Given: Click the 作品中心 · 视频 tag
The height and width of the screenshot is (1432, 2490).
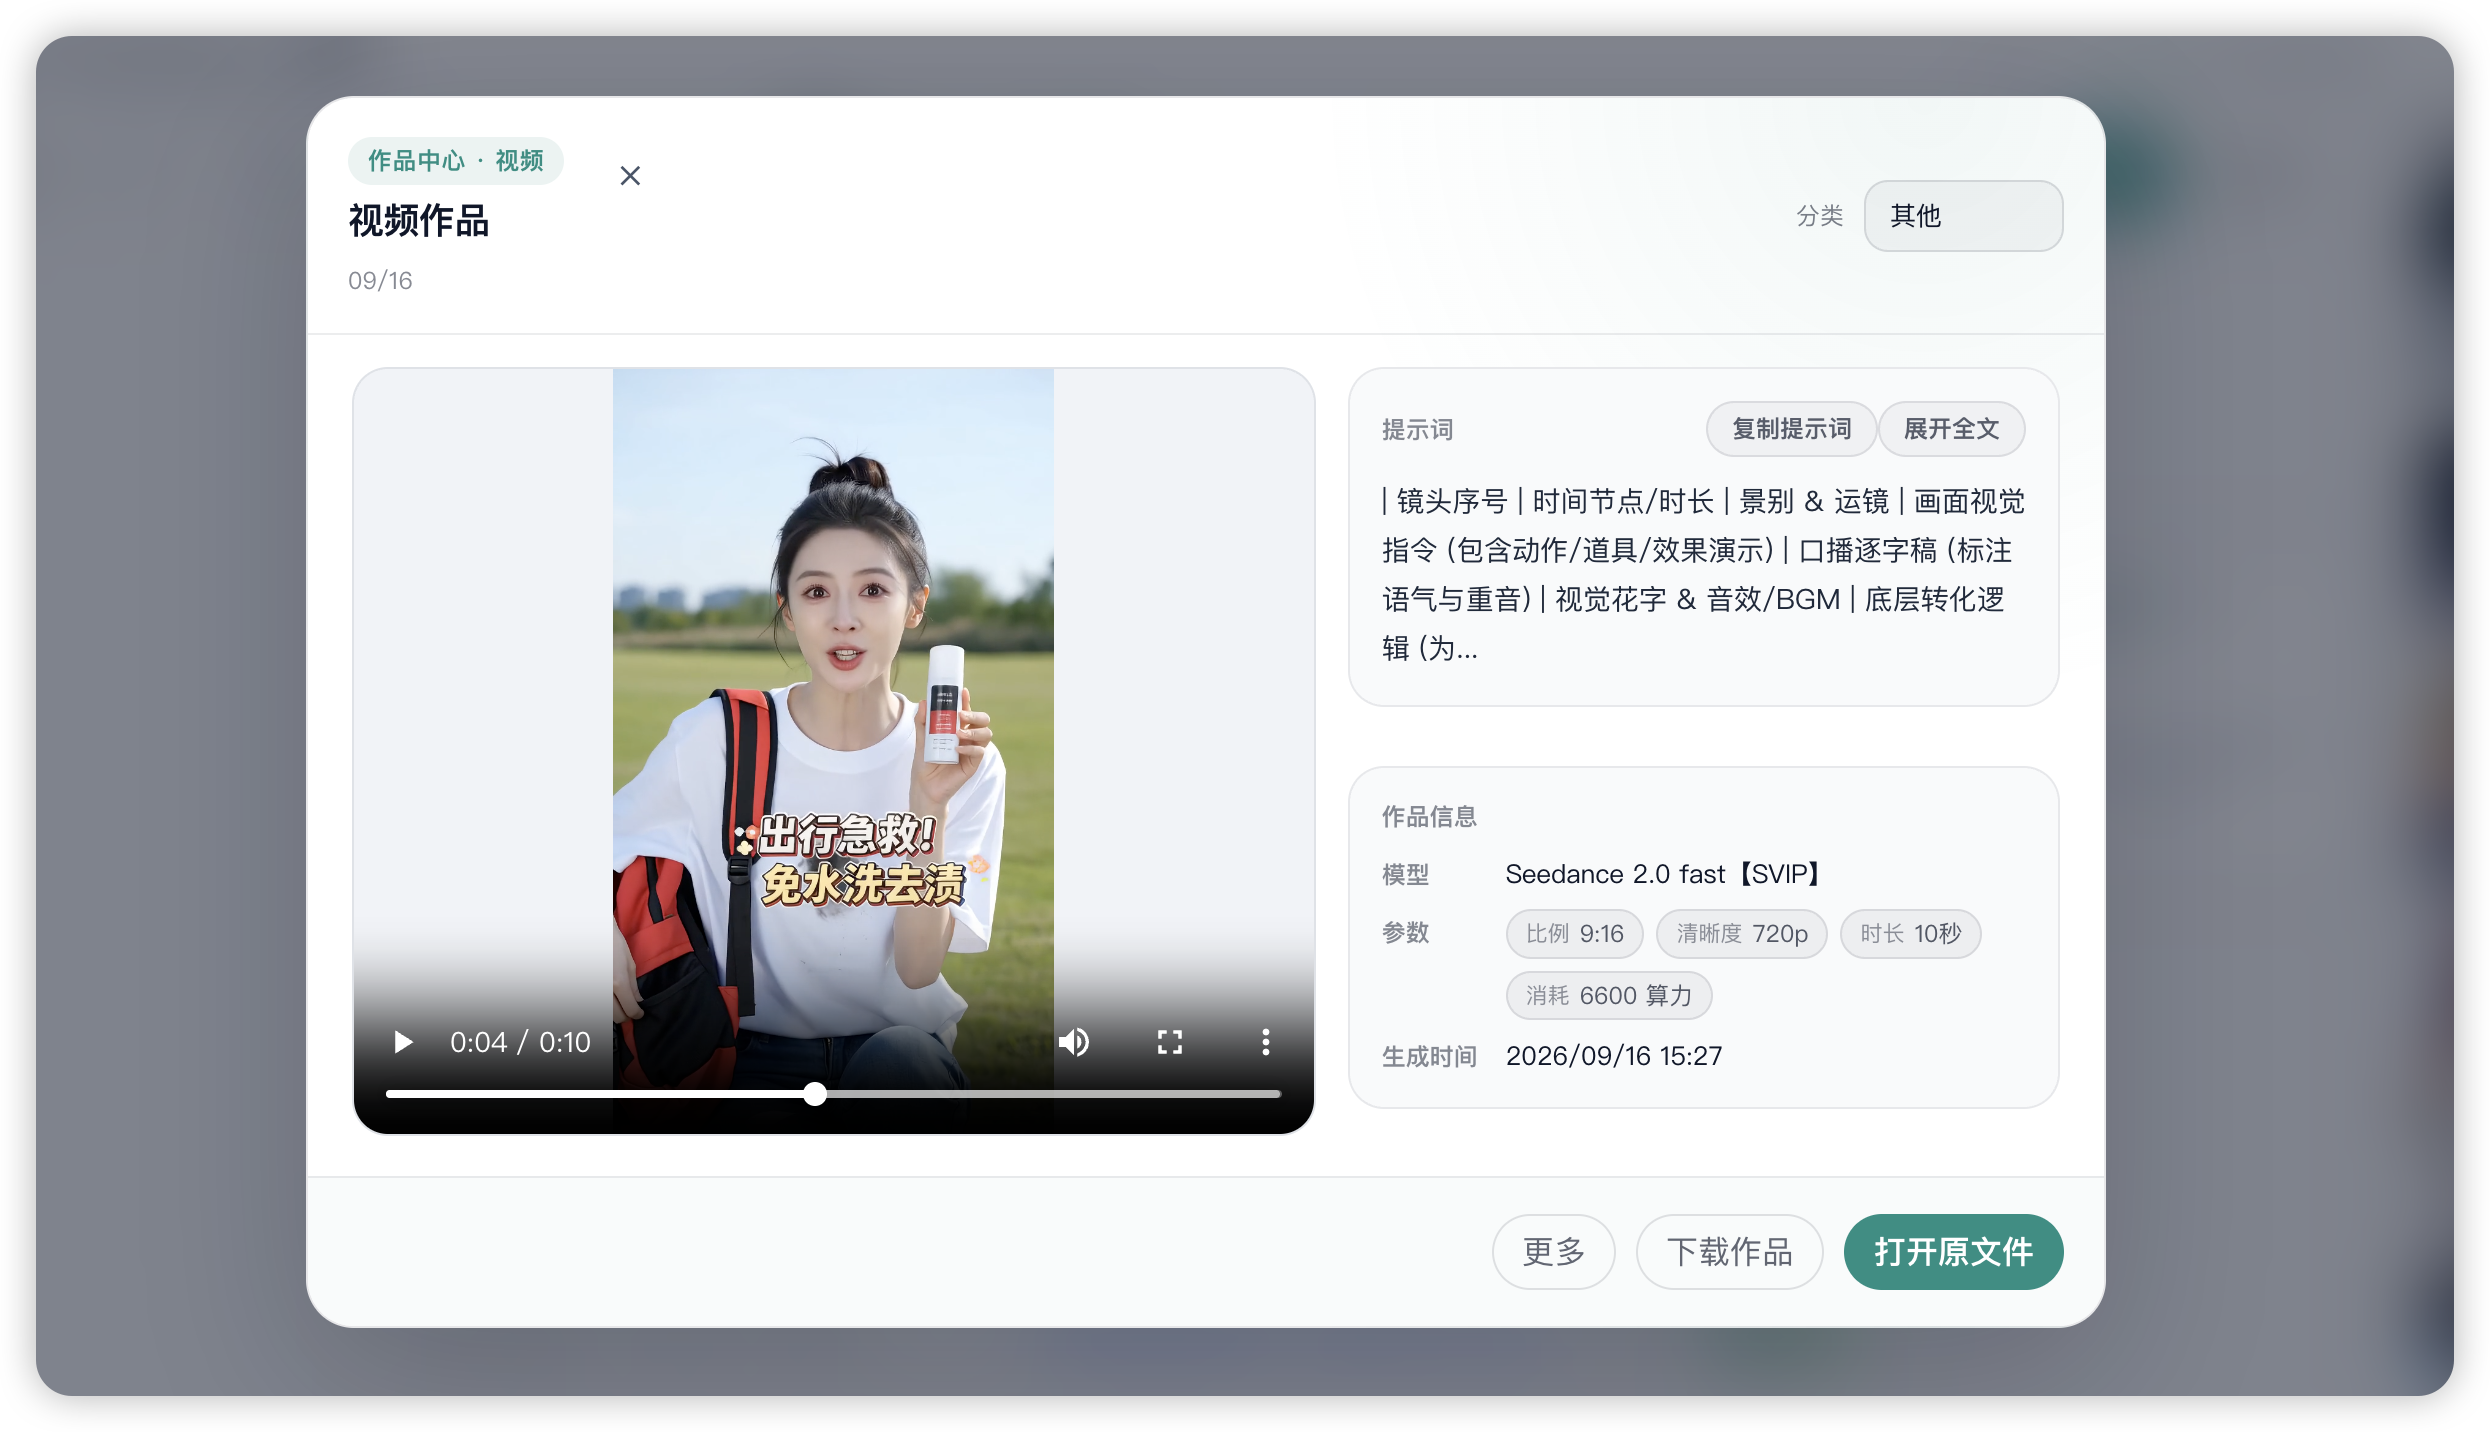Looking at the screenshot, I should tap(456, 161).
